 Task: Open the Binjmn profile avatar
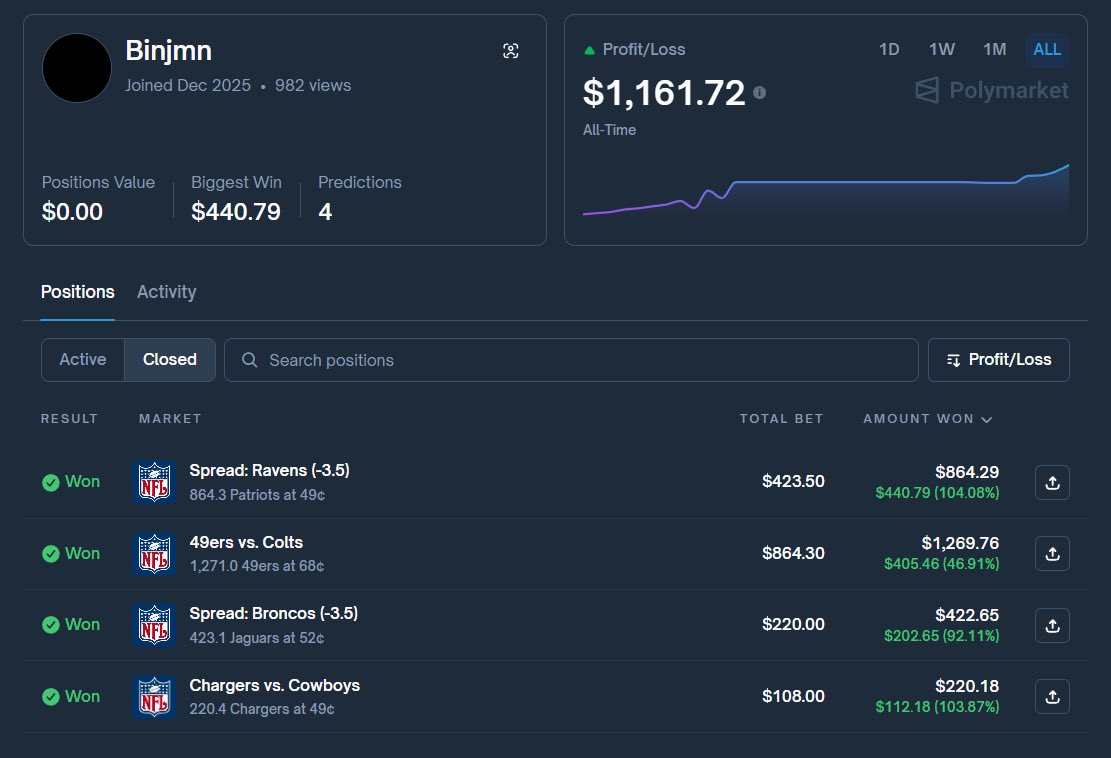[77, 68]
